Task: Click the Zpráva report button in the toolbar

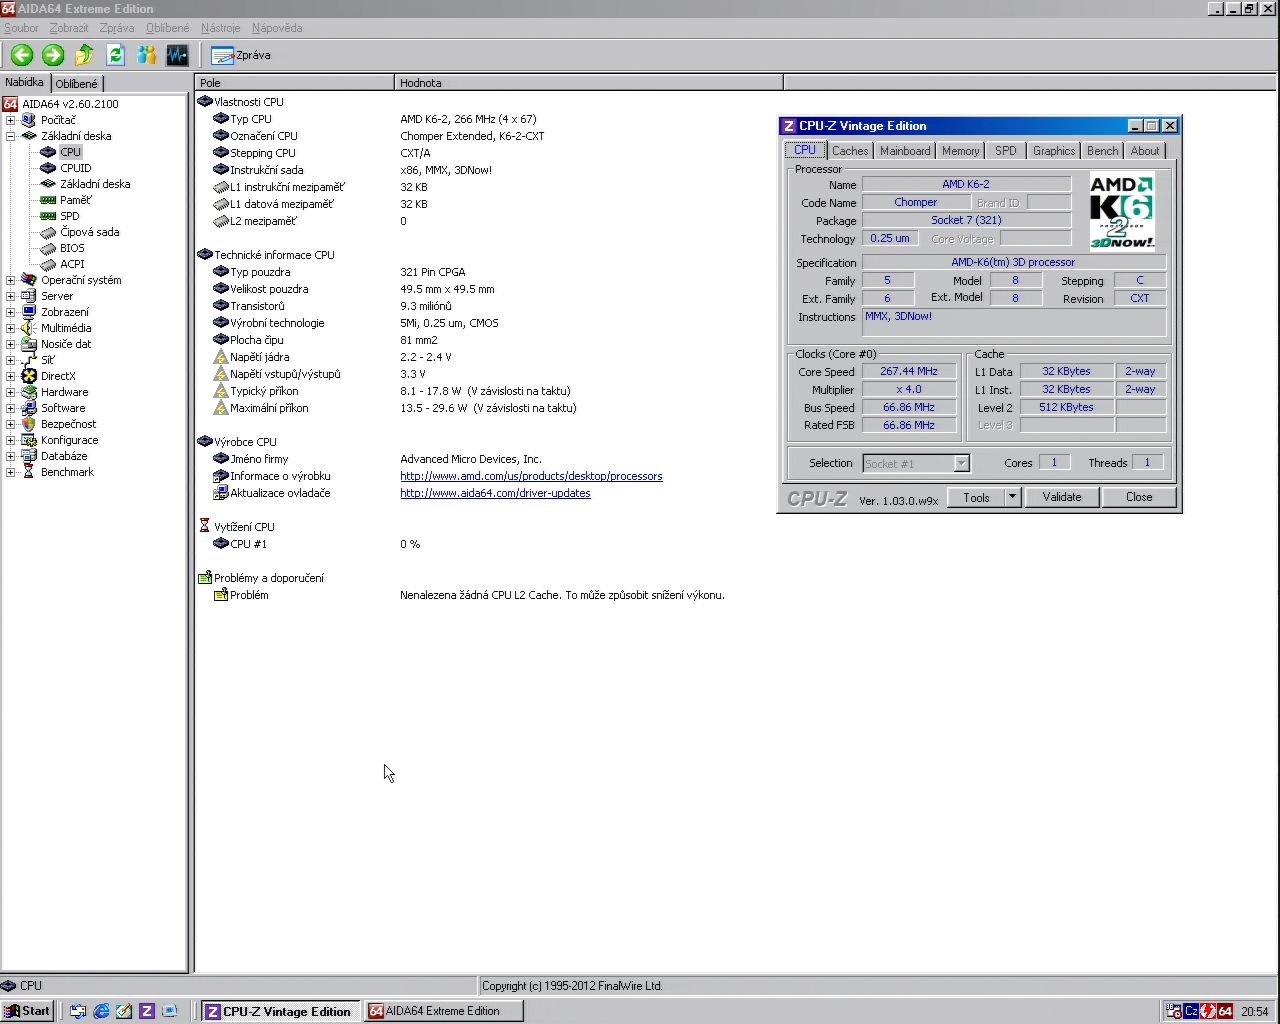Action: 241,55
